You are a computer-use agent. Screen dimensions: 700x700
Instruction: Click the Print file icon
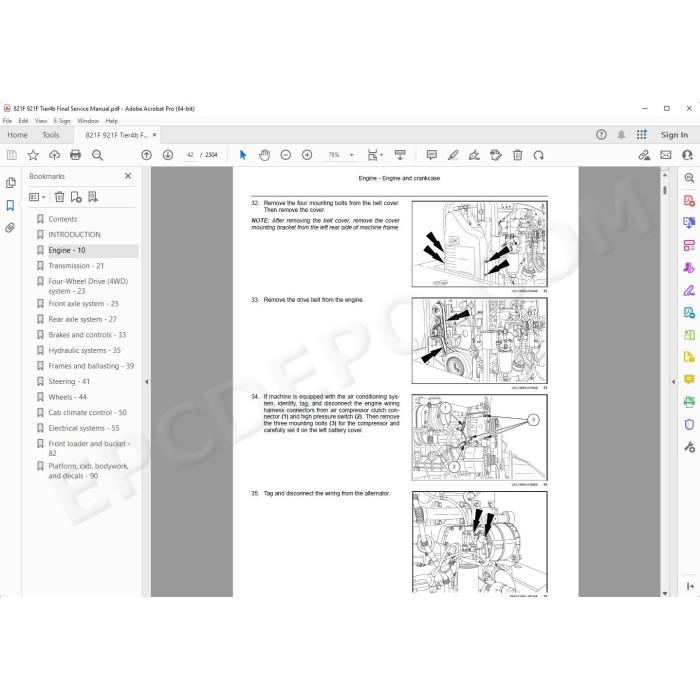(x=75, y=155)
